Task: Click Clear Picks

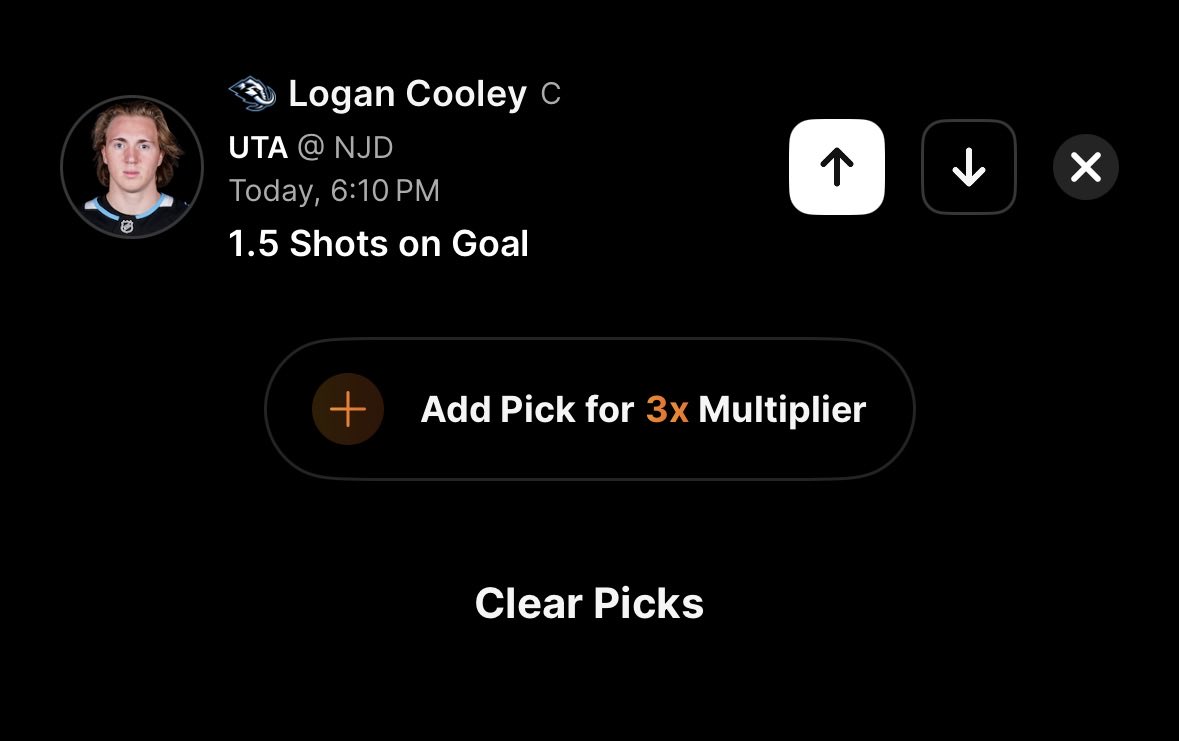Action: coord(590,603)
